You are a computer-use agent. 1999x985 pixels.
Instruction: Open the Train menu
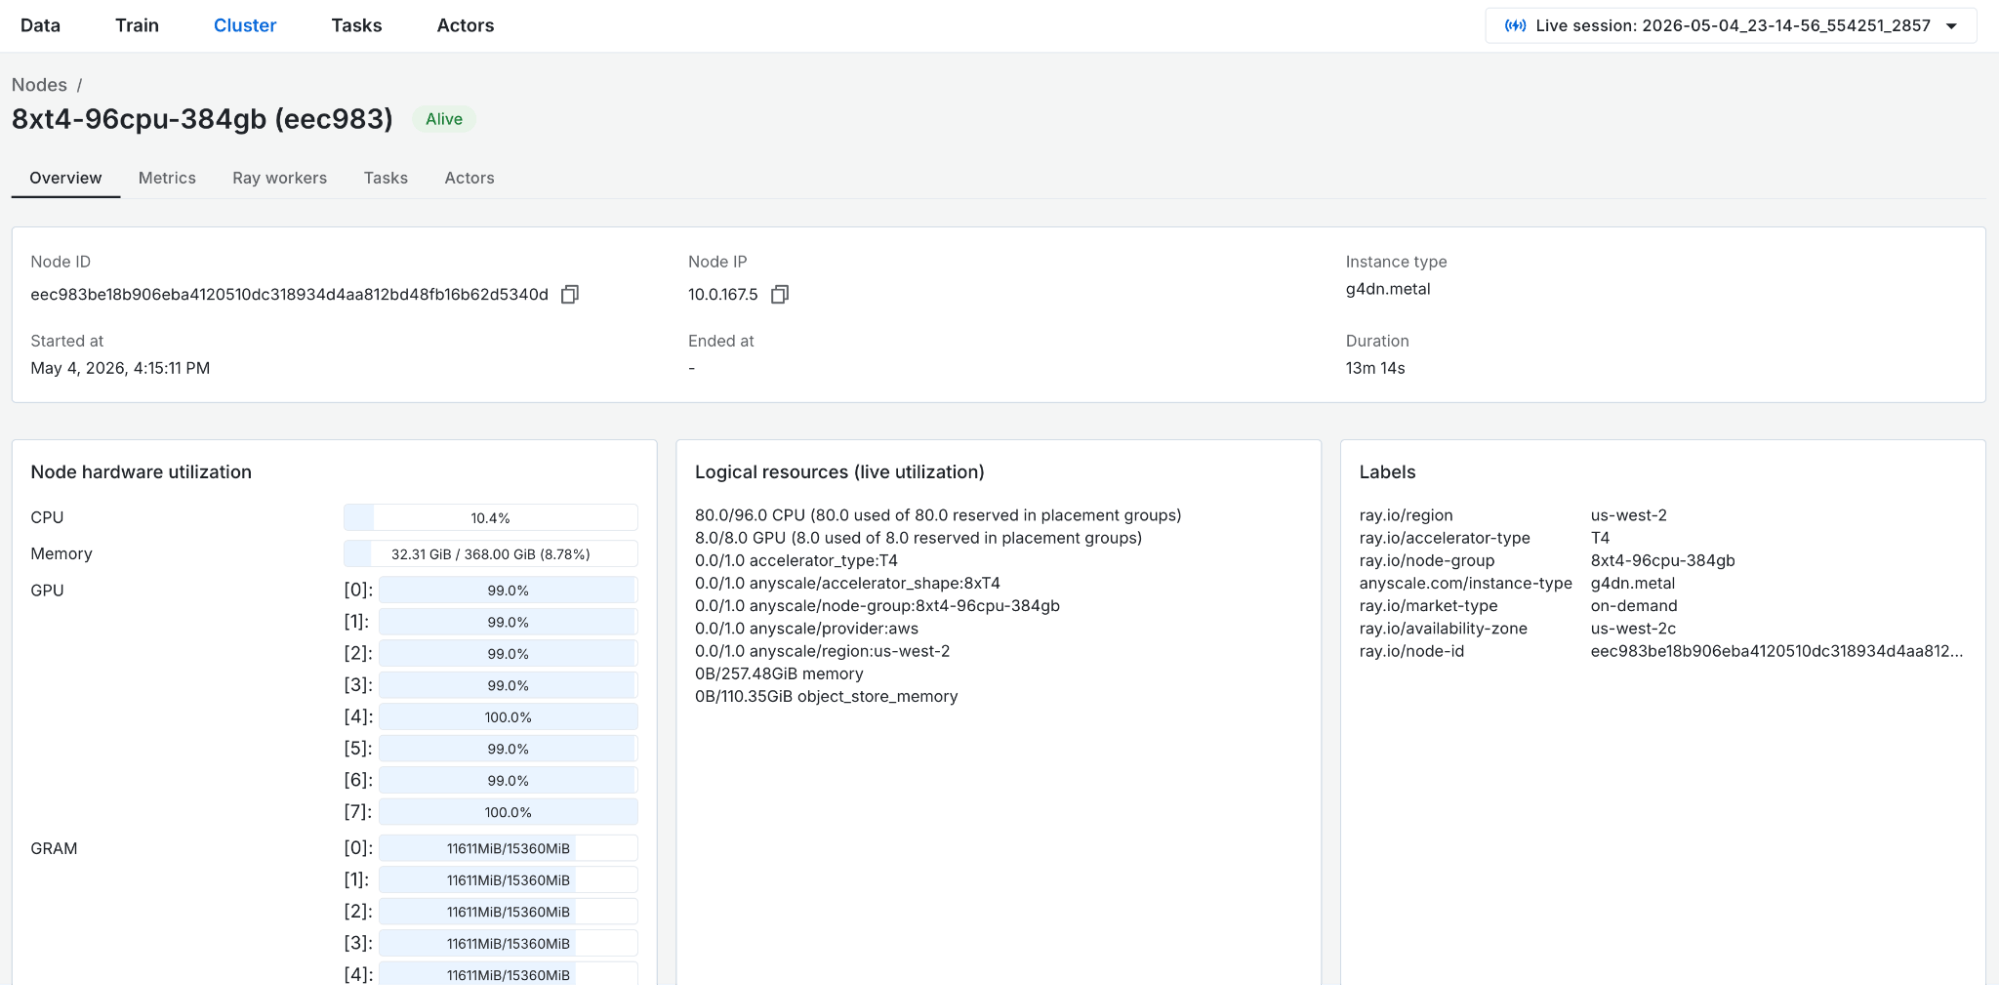tap(137, 26)
